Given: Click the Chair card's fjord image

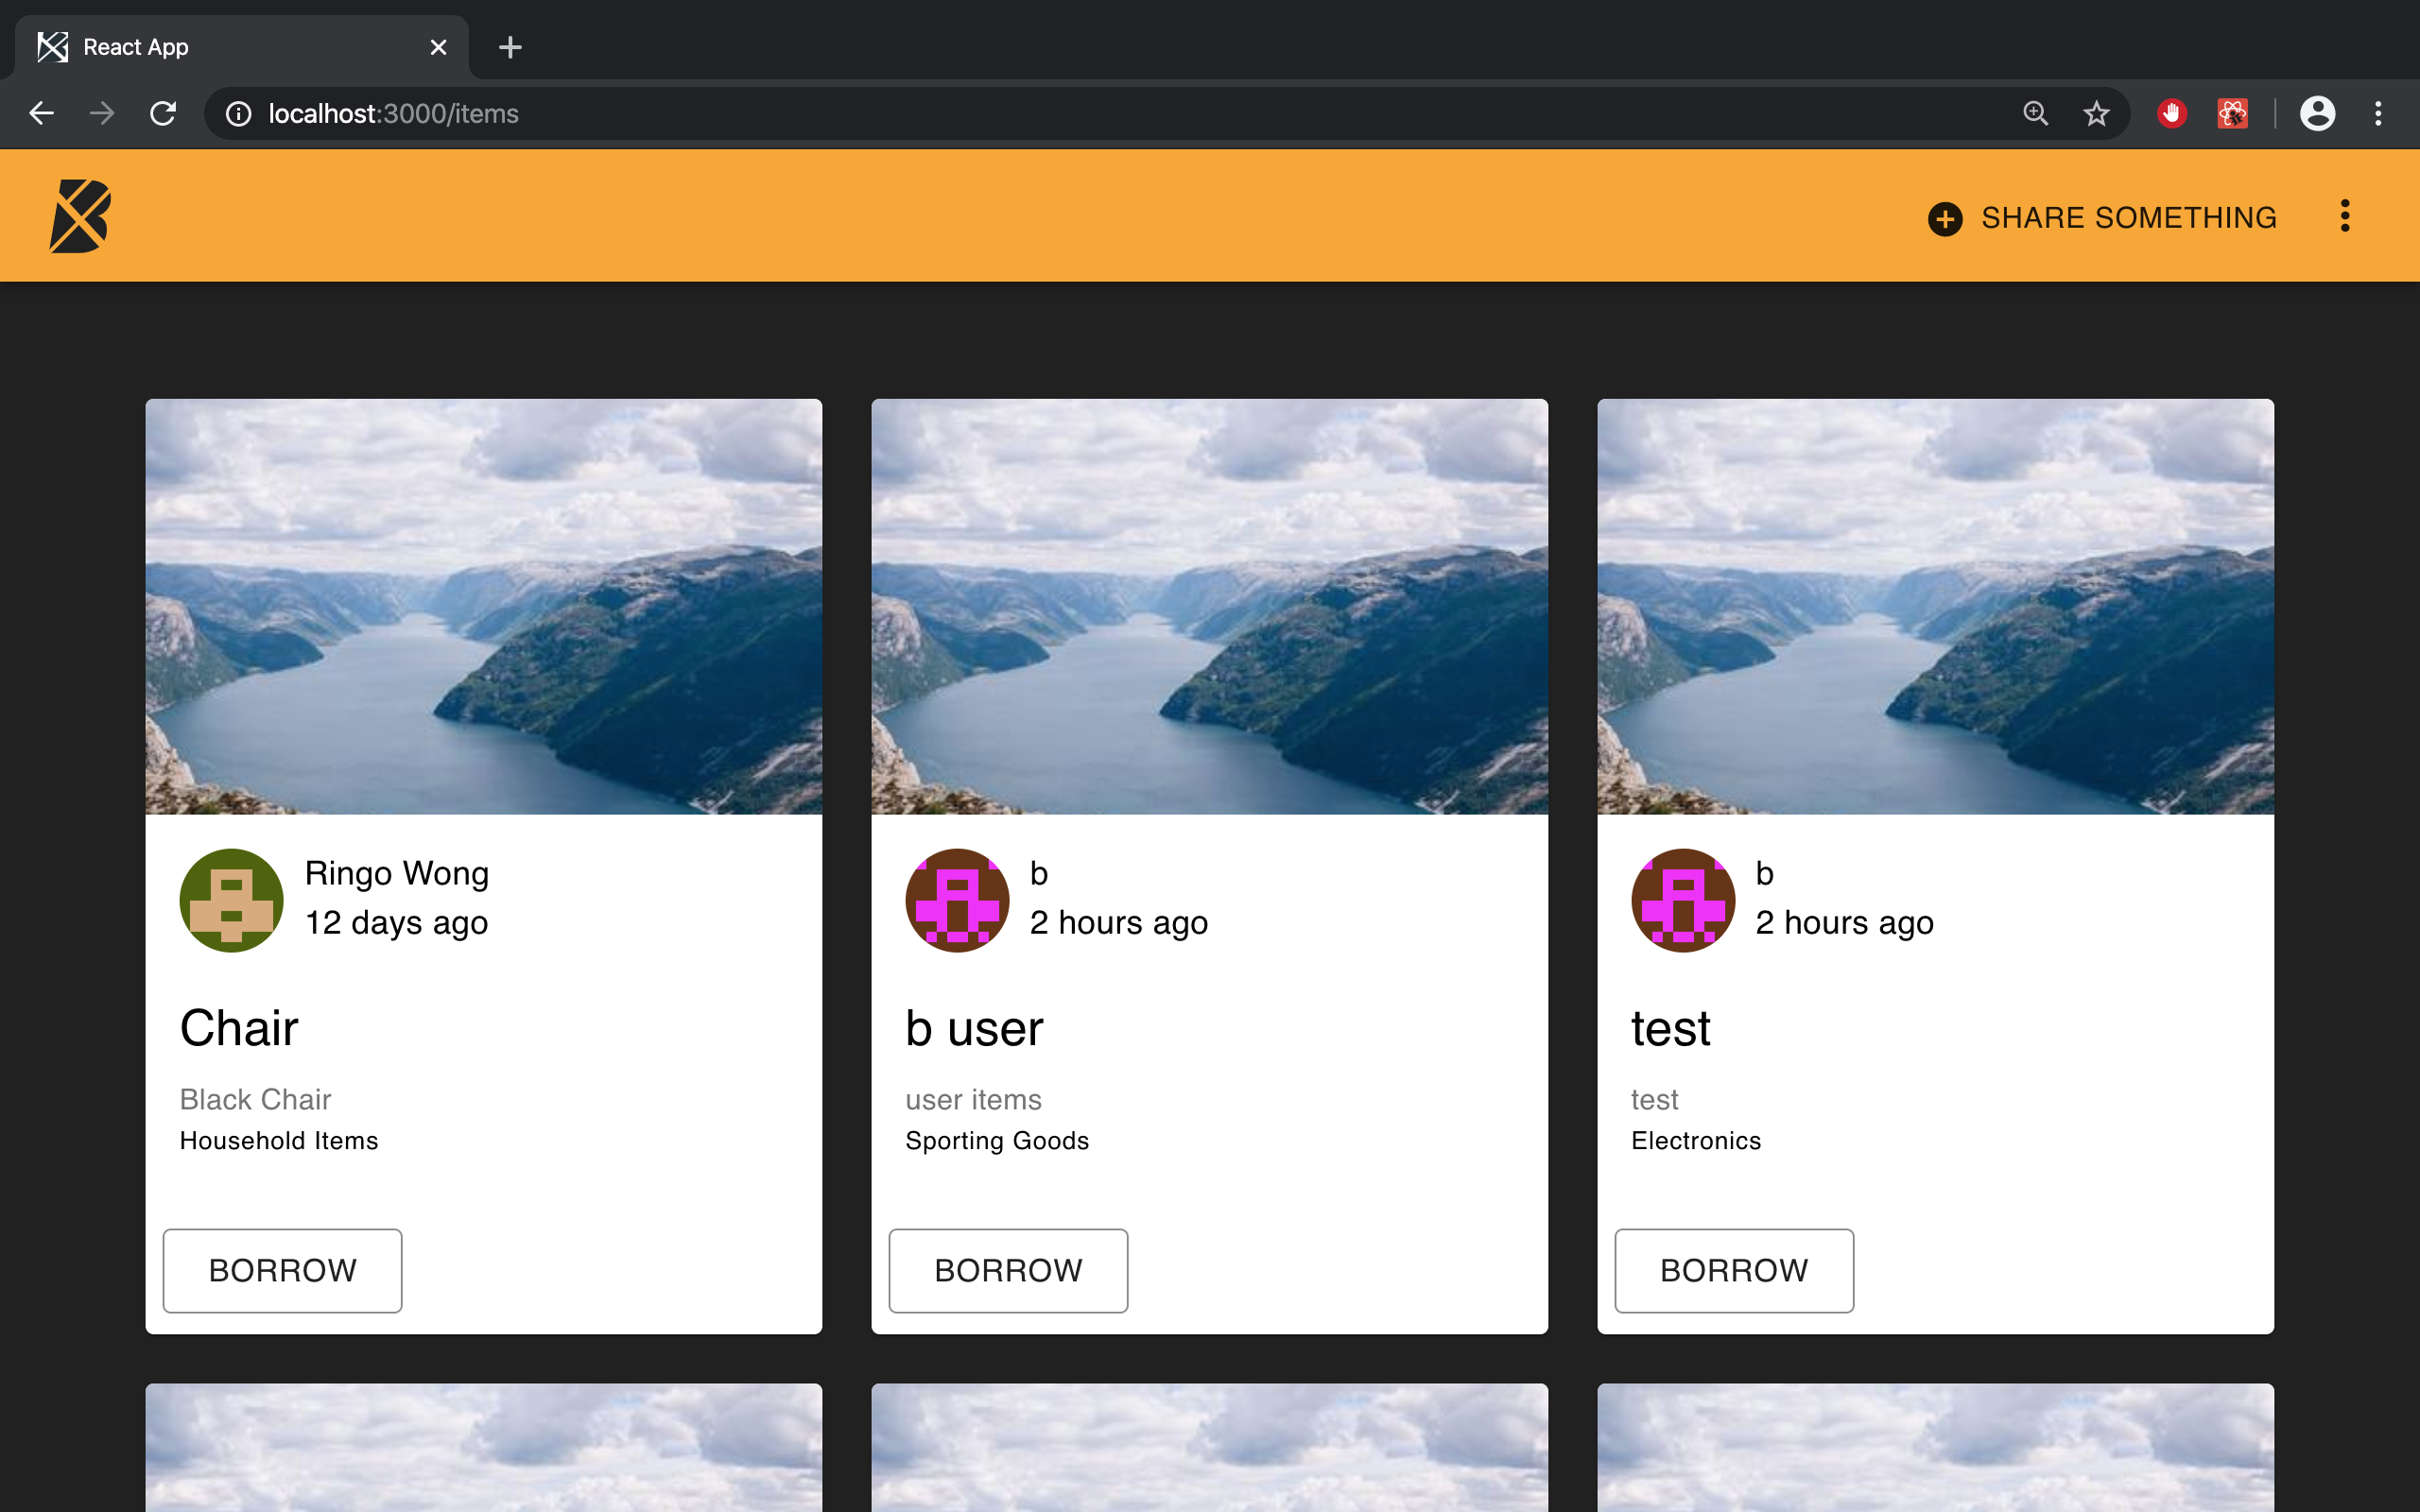Looking at the screenshot, I should click(x=484, y=606).
